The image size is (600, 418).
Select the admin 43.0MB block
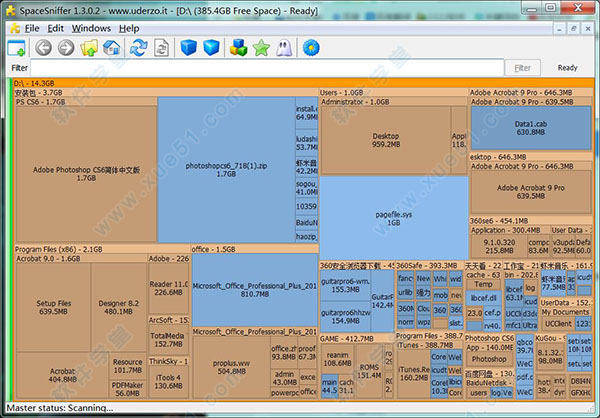pos(284,378)
